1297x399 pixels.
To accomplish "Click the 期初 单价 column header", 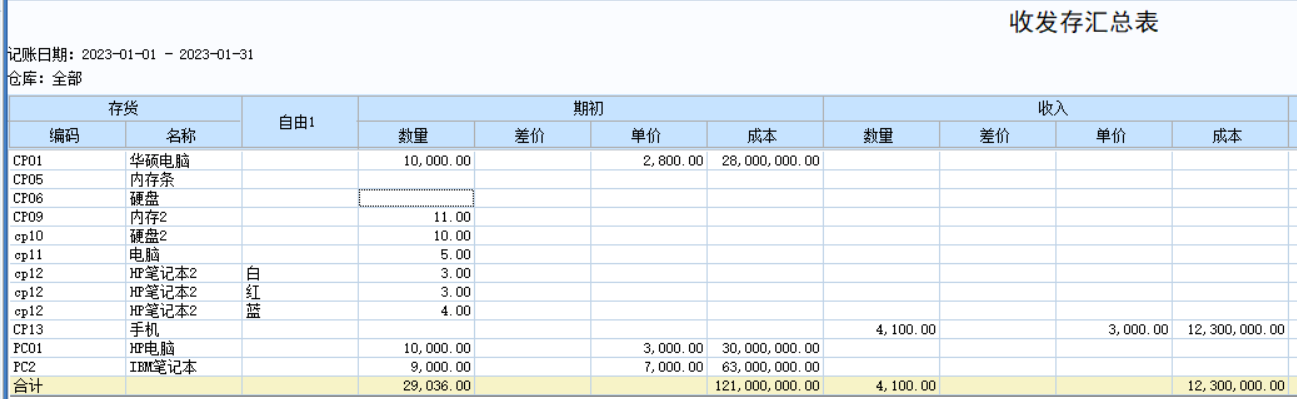I will pyautogui.click(x=648, y=137).
